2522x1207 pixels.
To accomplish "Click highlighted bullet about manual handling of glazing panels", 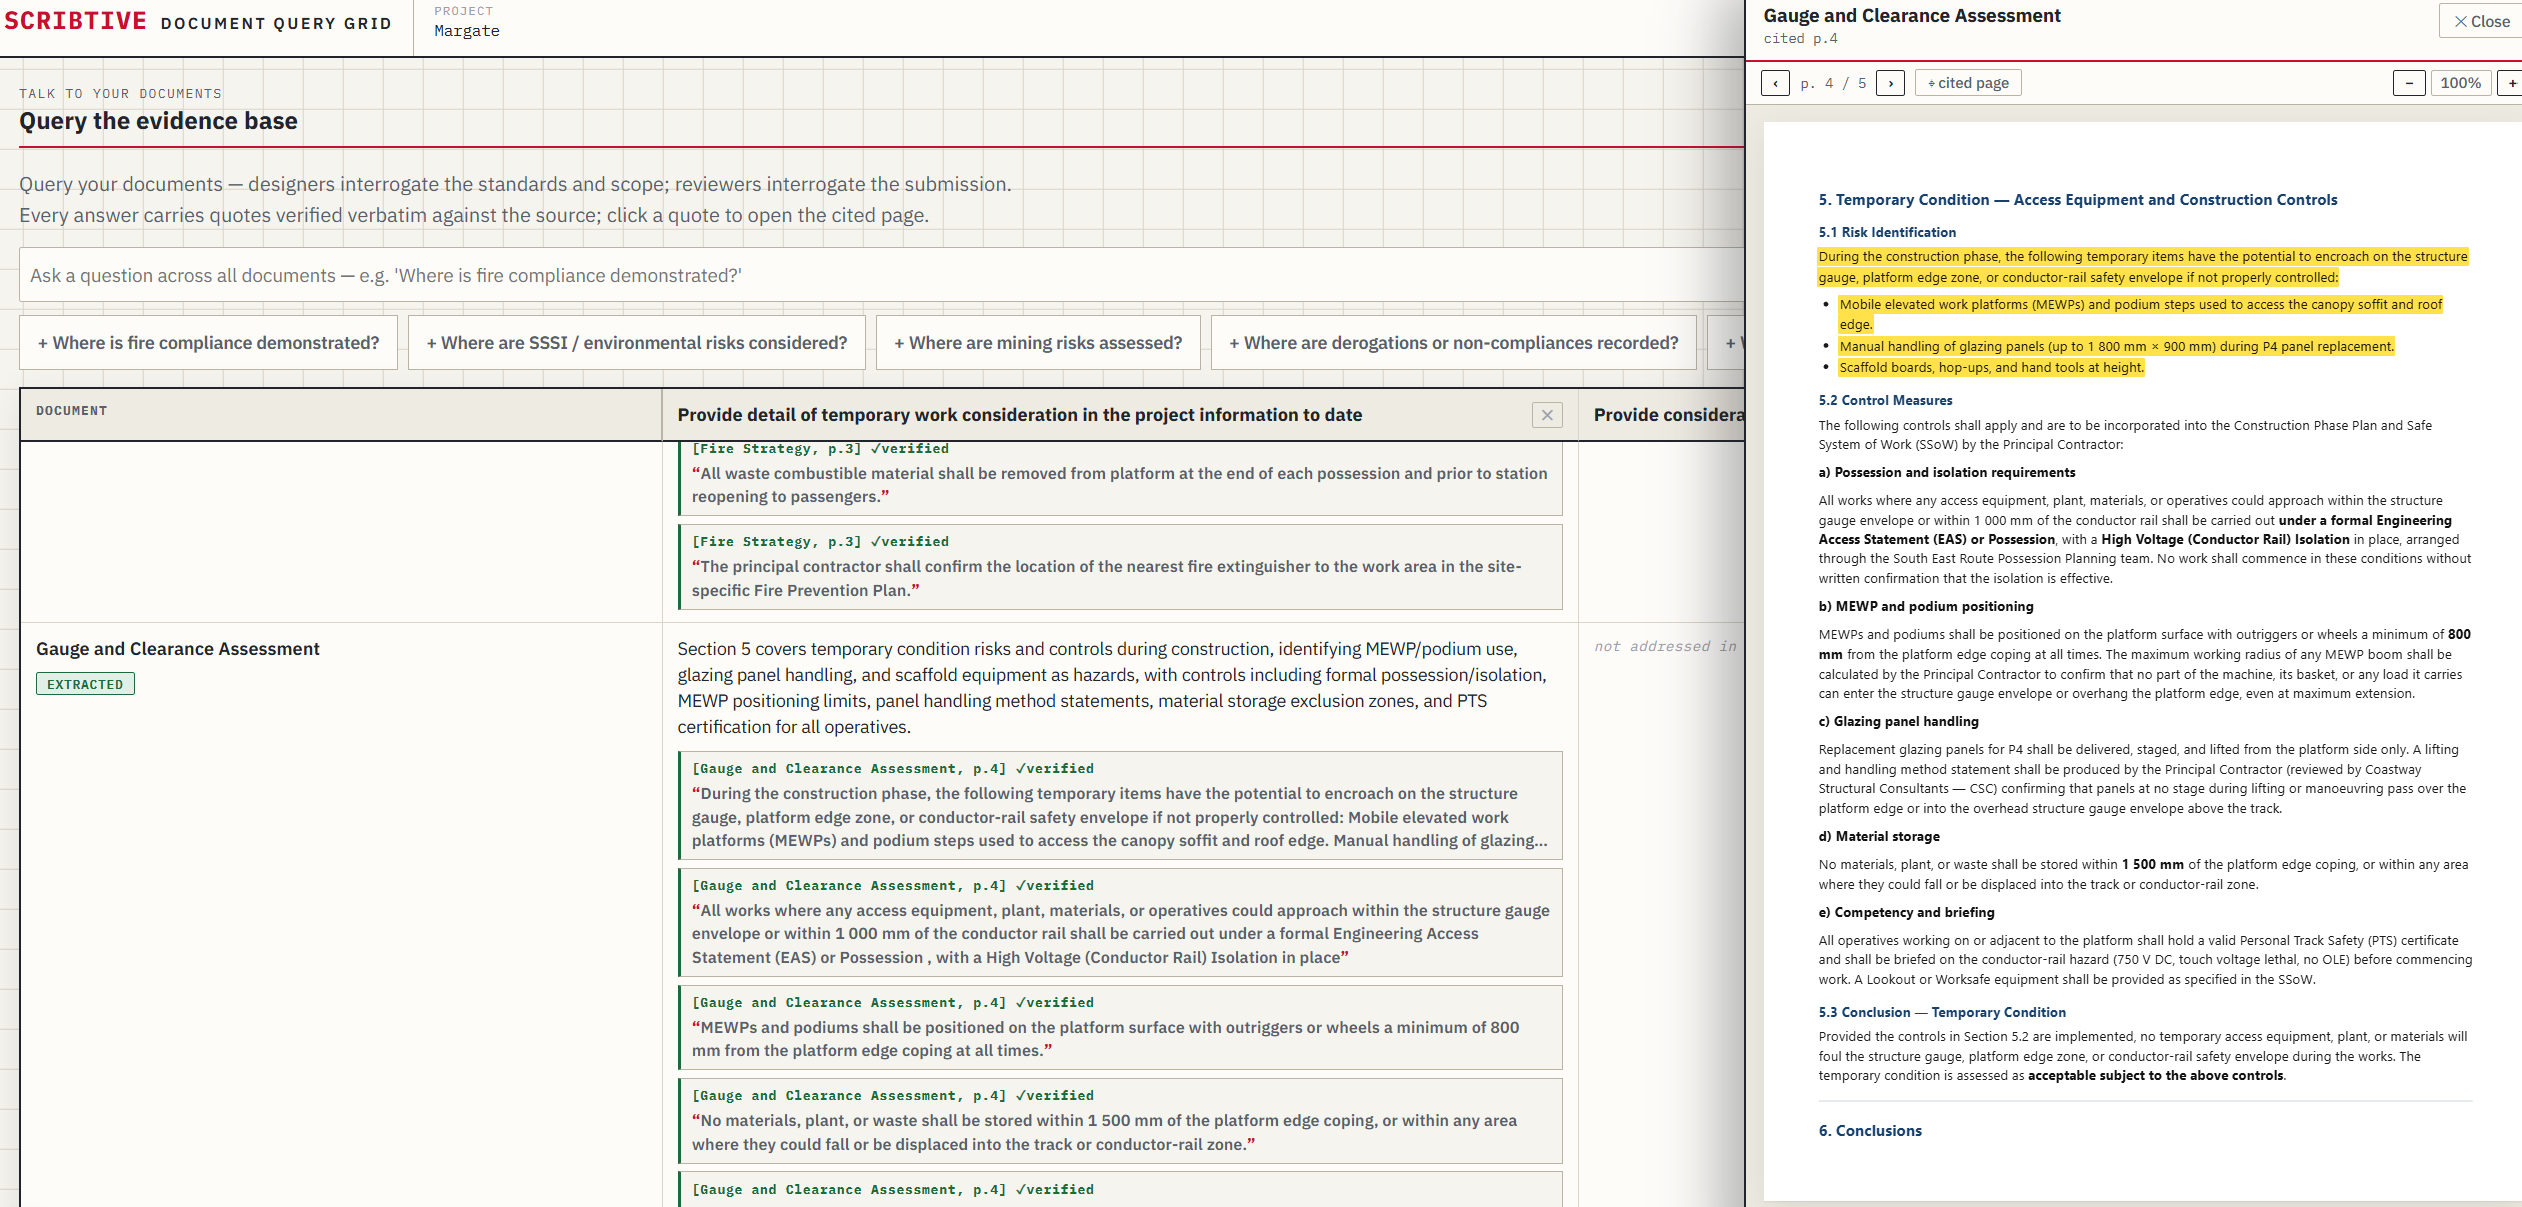I will tap(2116, 346).
